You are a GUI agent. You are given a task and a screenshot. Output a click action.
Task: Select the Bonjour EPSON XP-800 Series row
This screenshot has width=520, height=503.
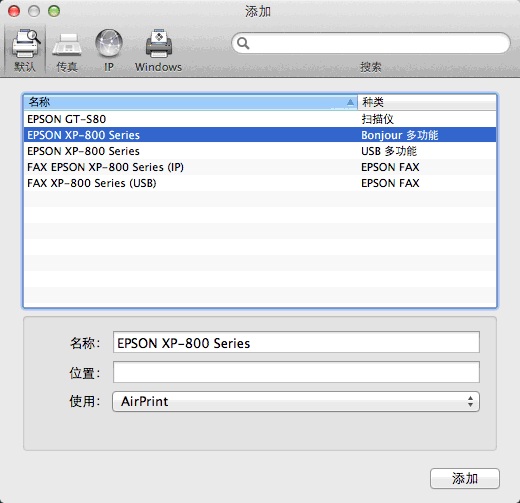click(x=260, y=135)
